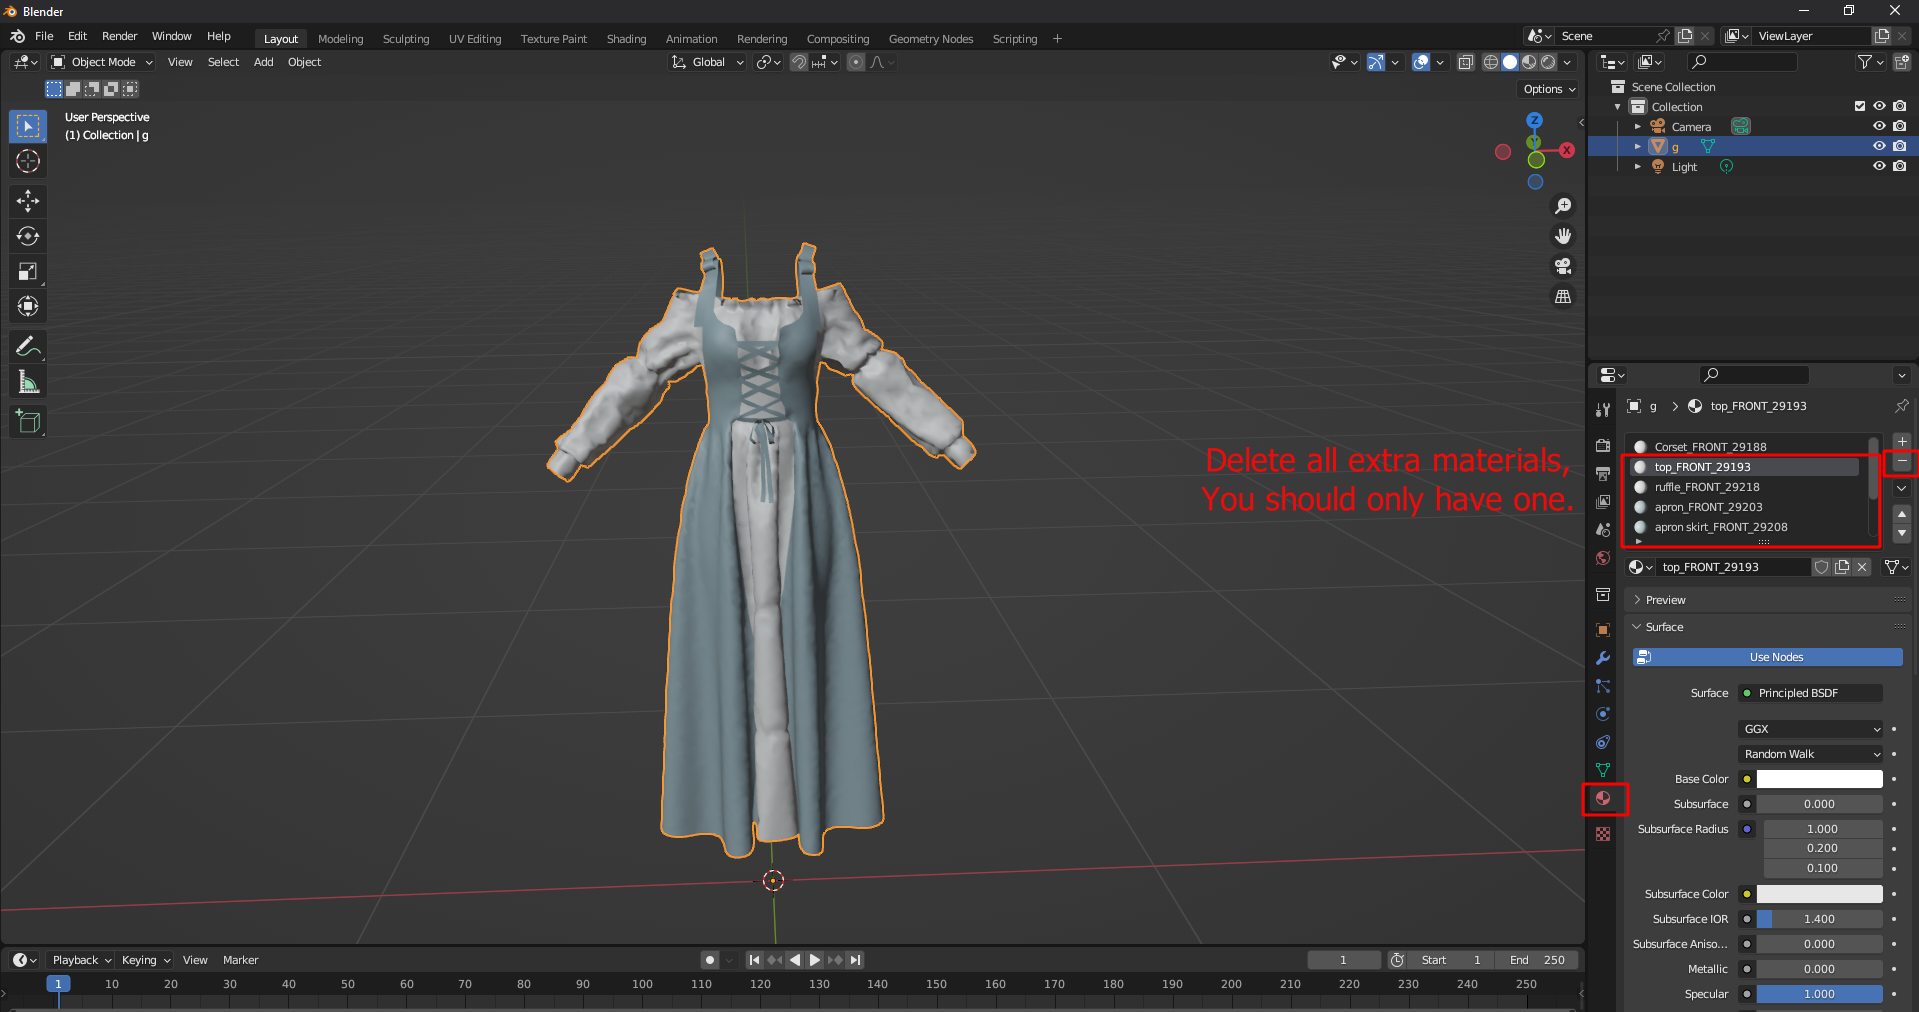Select the Scale tool
This screenshot has height=1012, width=1919.
pyautogui.click(x=28, y=271)
